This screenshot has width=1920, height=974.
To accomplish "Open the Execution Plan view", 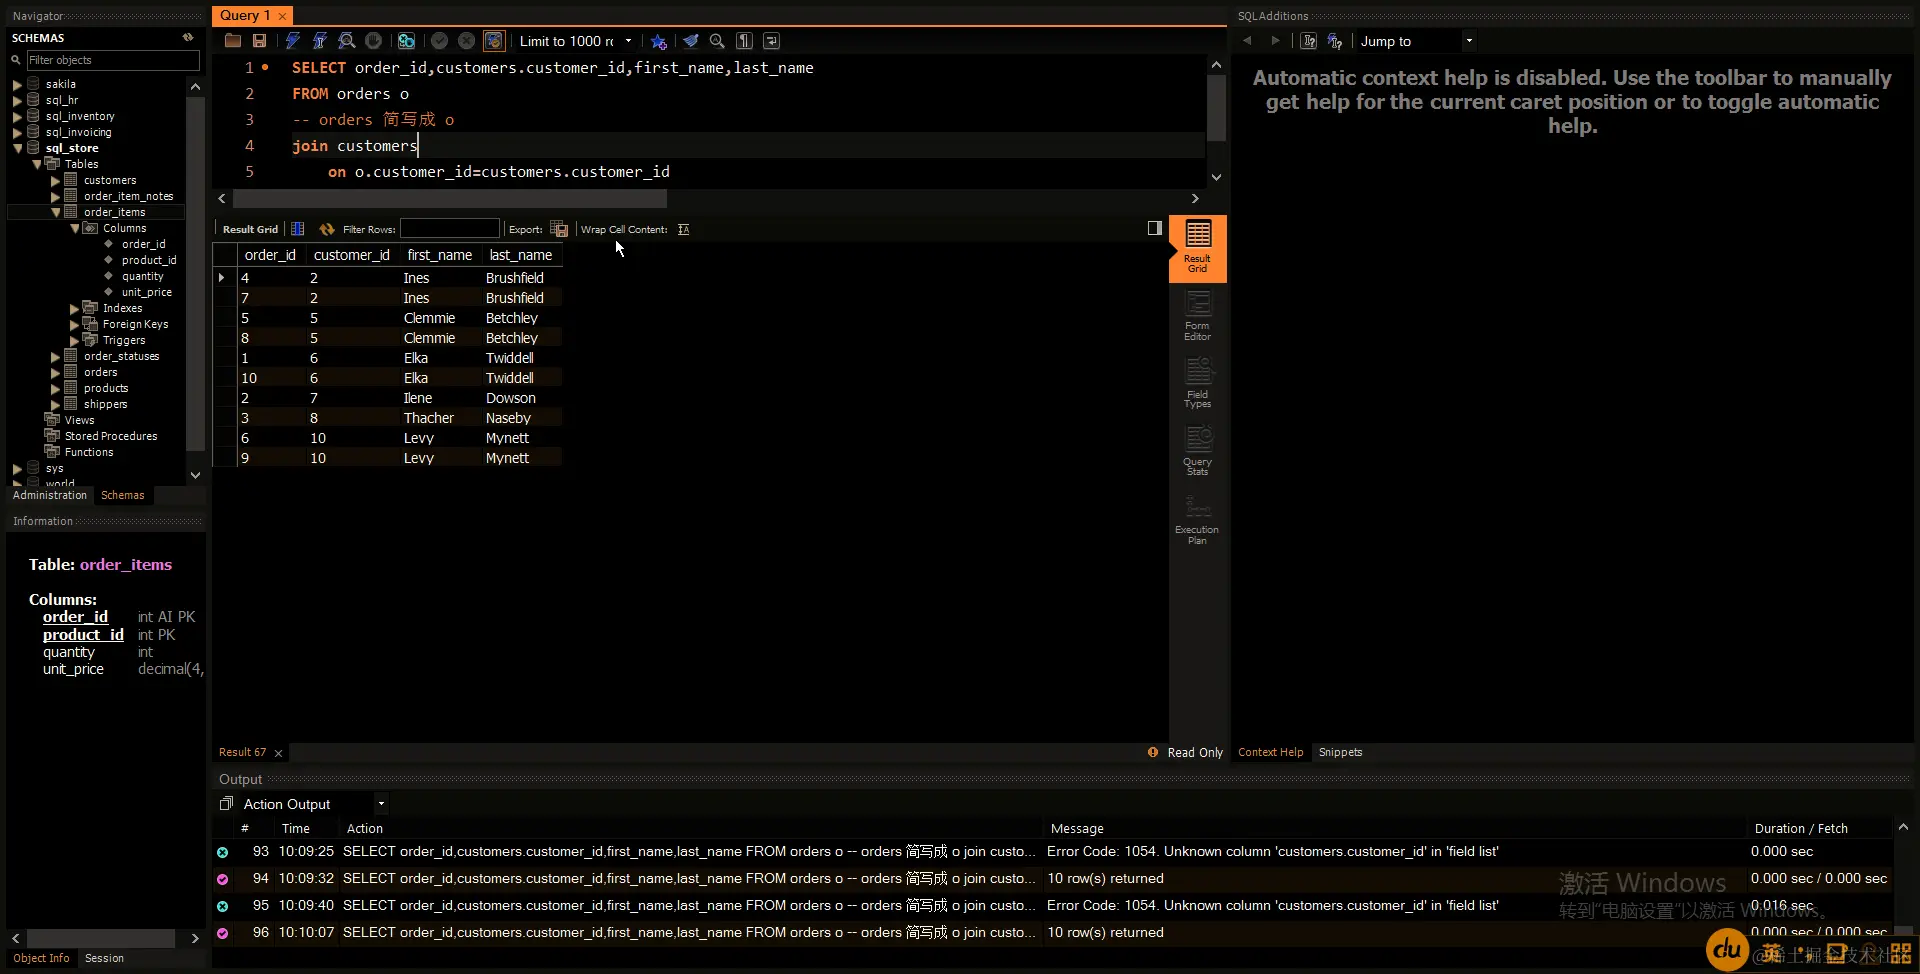I will 1197,520.
